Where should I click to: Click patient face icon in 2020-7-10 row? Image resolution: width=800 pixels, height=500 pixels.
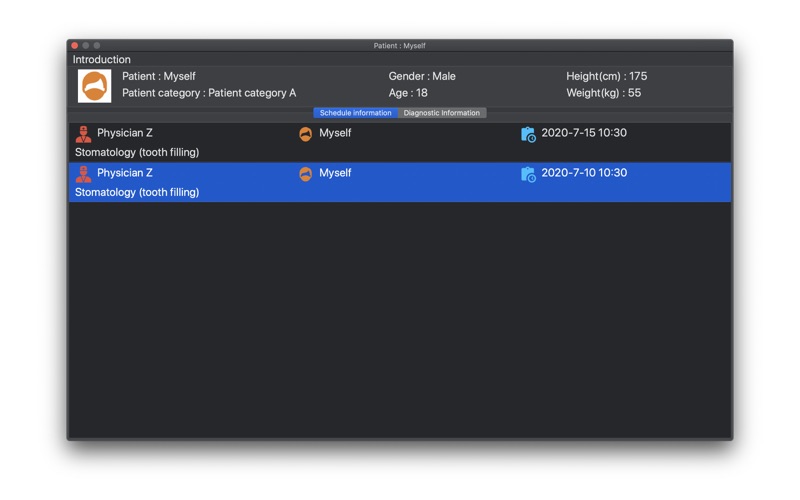pos(306,174)
